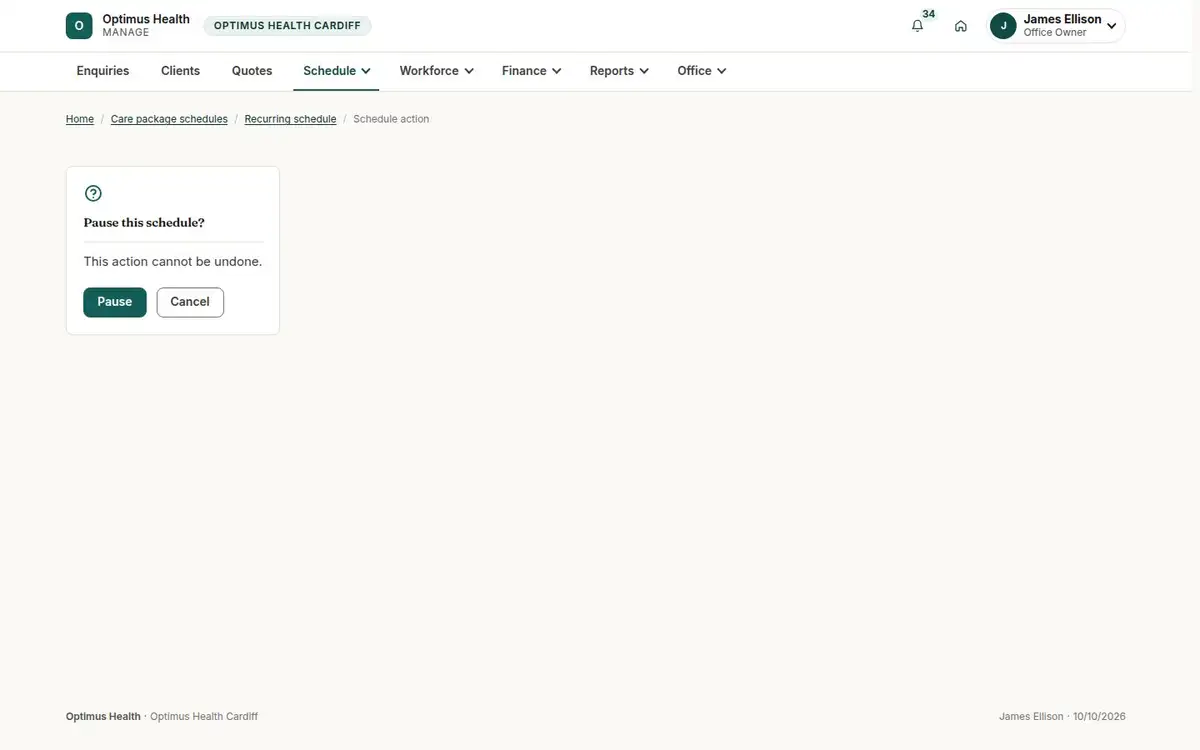Switch to the Quotes tab
The height and width of the screenshot is (750, 1200).
tap(252, 71)
